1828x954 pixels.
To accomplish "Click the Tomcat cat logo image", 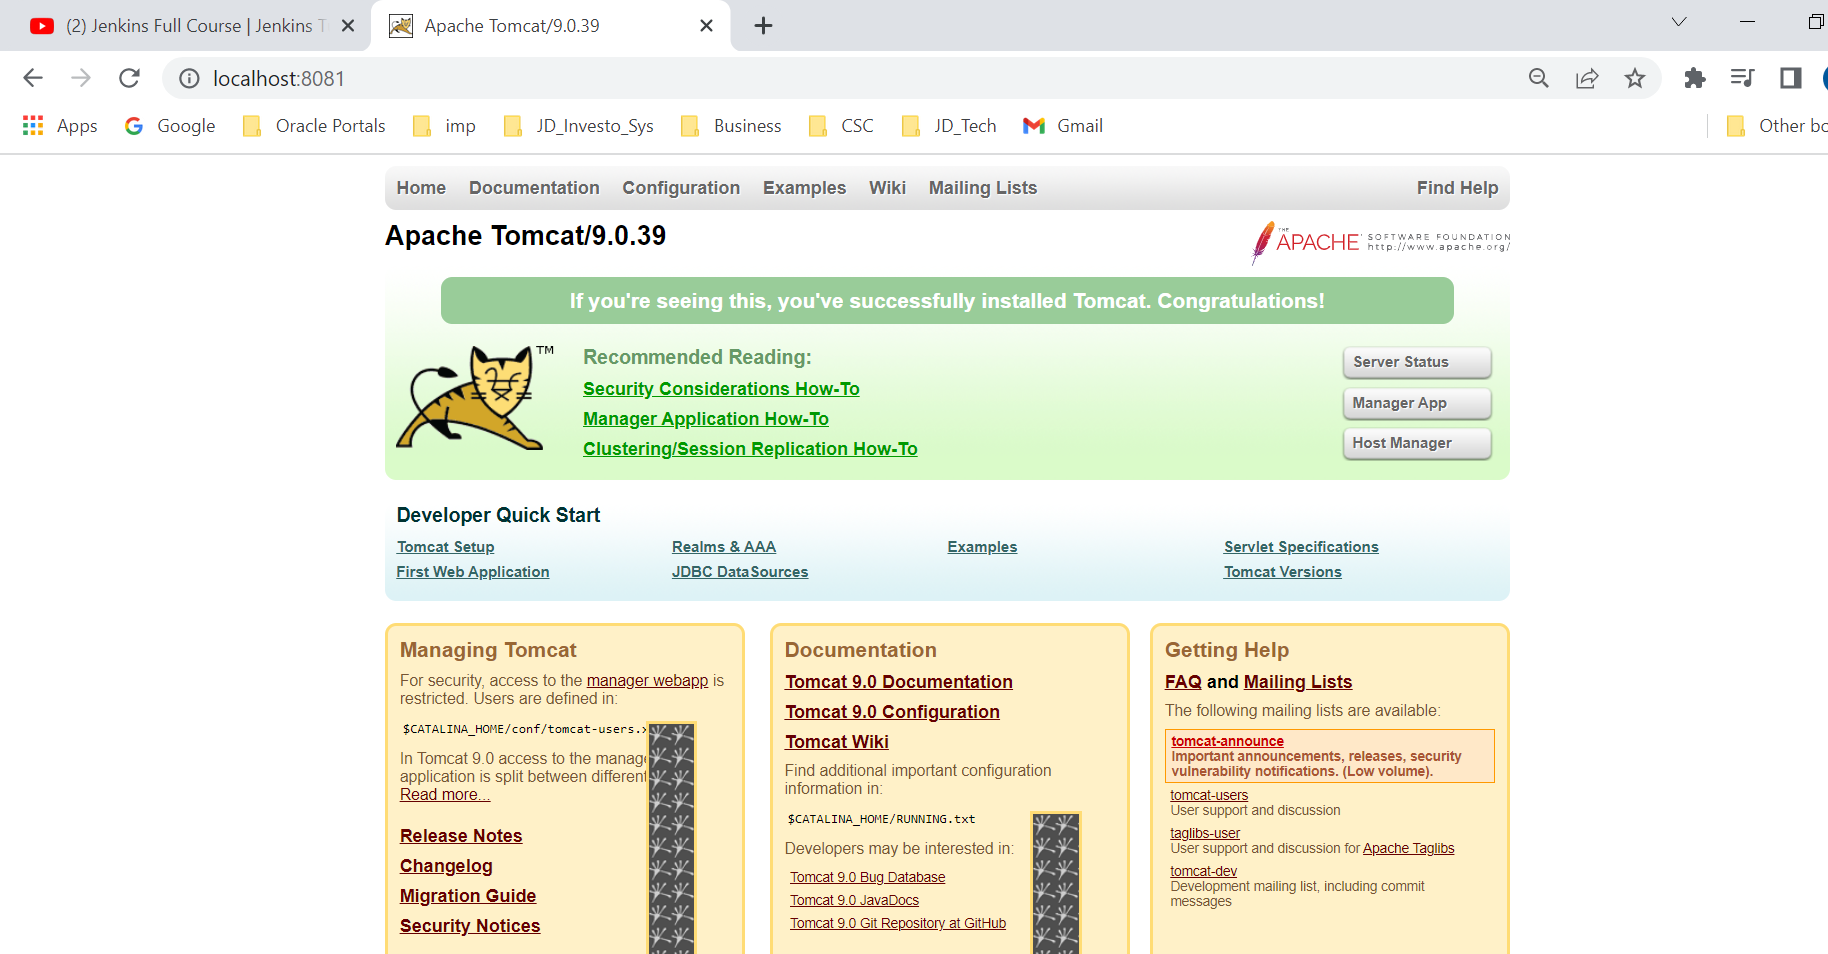I will click(475, 398).
